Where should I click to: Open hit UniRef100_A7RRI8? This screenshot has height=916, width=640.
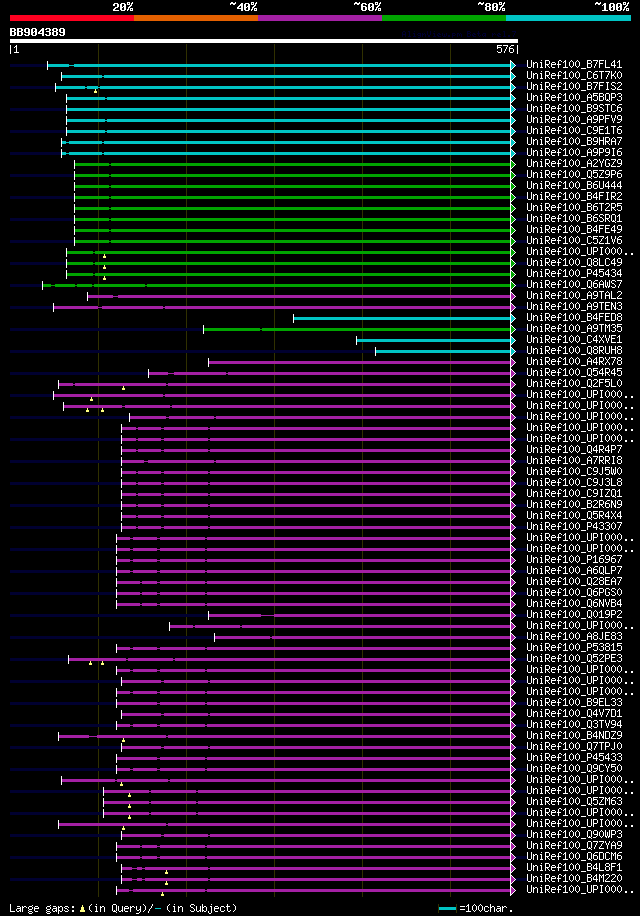[574, 460]
